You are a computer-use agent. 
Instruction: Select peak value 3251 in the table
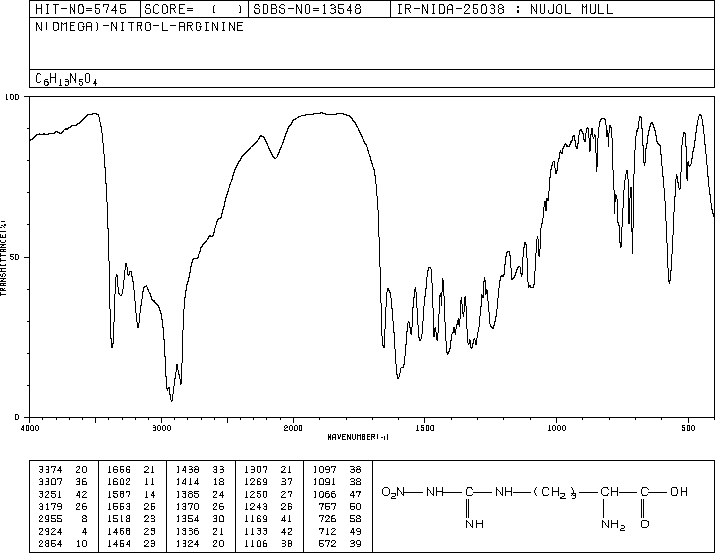pos(50,494)
